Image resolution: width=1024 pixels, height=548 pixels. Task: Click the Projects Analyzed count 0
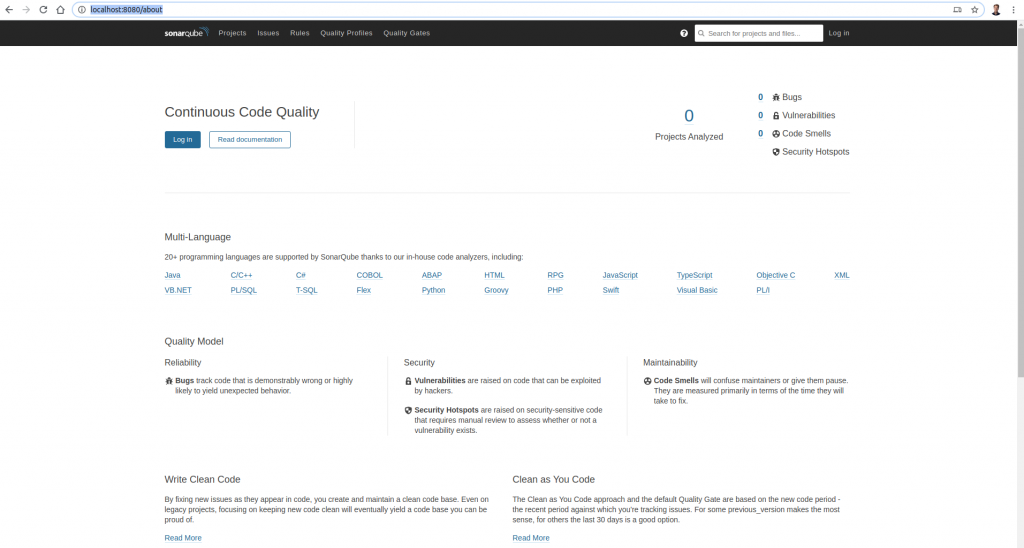pos(689,116)
